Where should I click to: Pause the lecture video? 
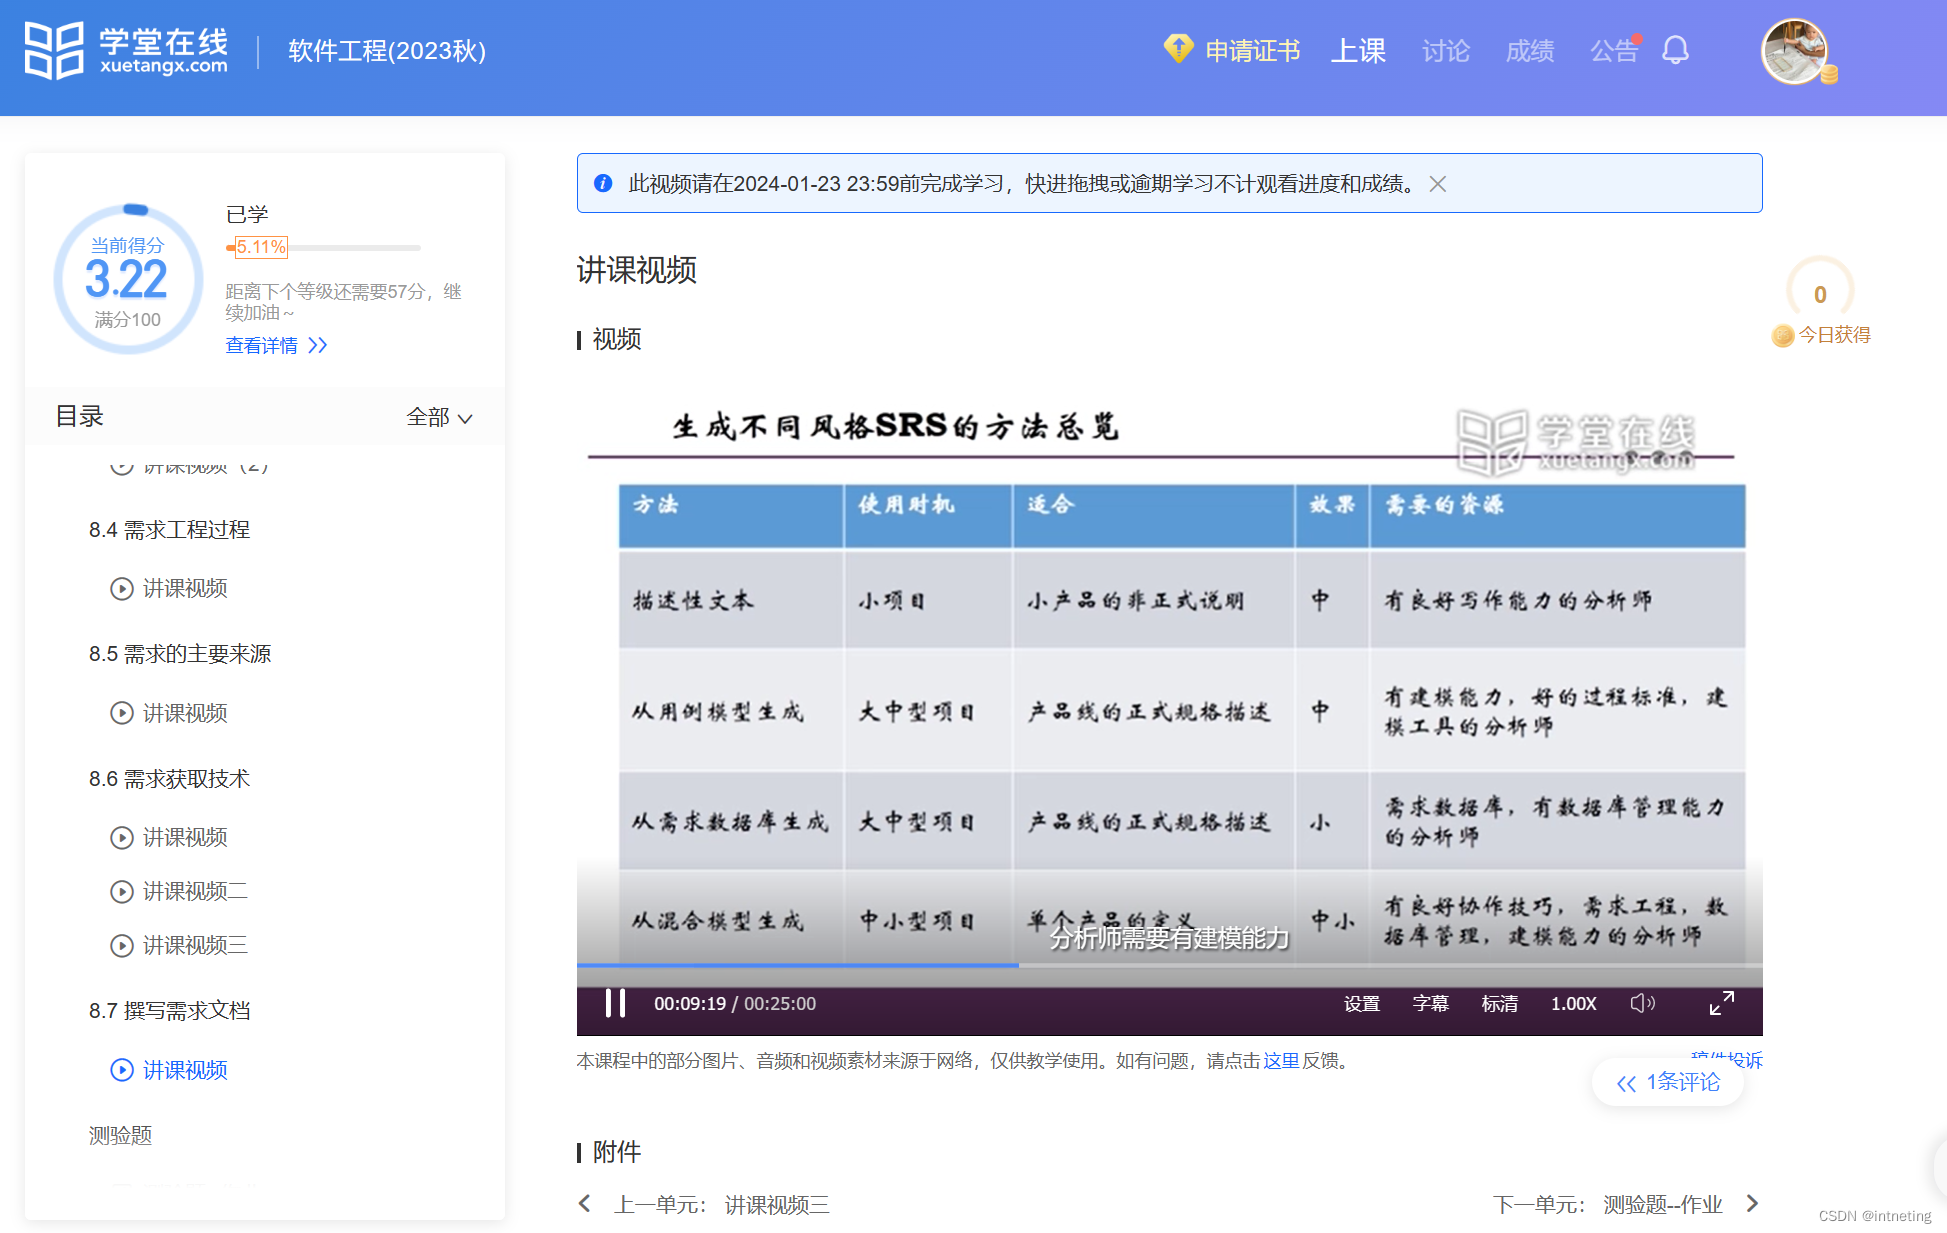(x=615, y=1003)
